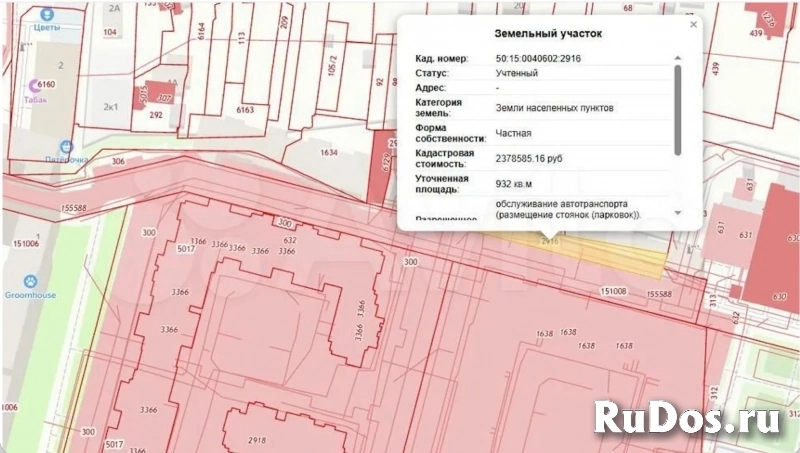This screenshot has width=800, height=453.
Task: Select the Табак shop marker icon
Action: tap(36, 86)
